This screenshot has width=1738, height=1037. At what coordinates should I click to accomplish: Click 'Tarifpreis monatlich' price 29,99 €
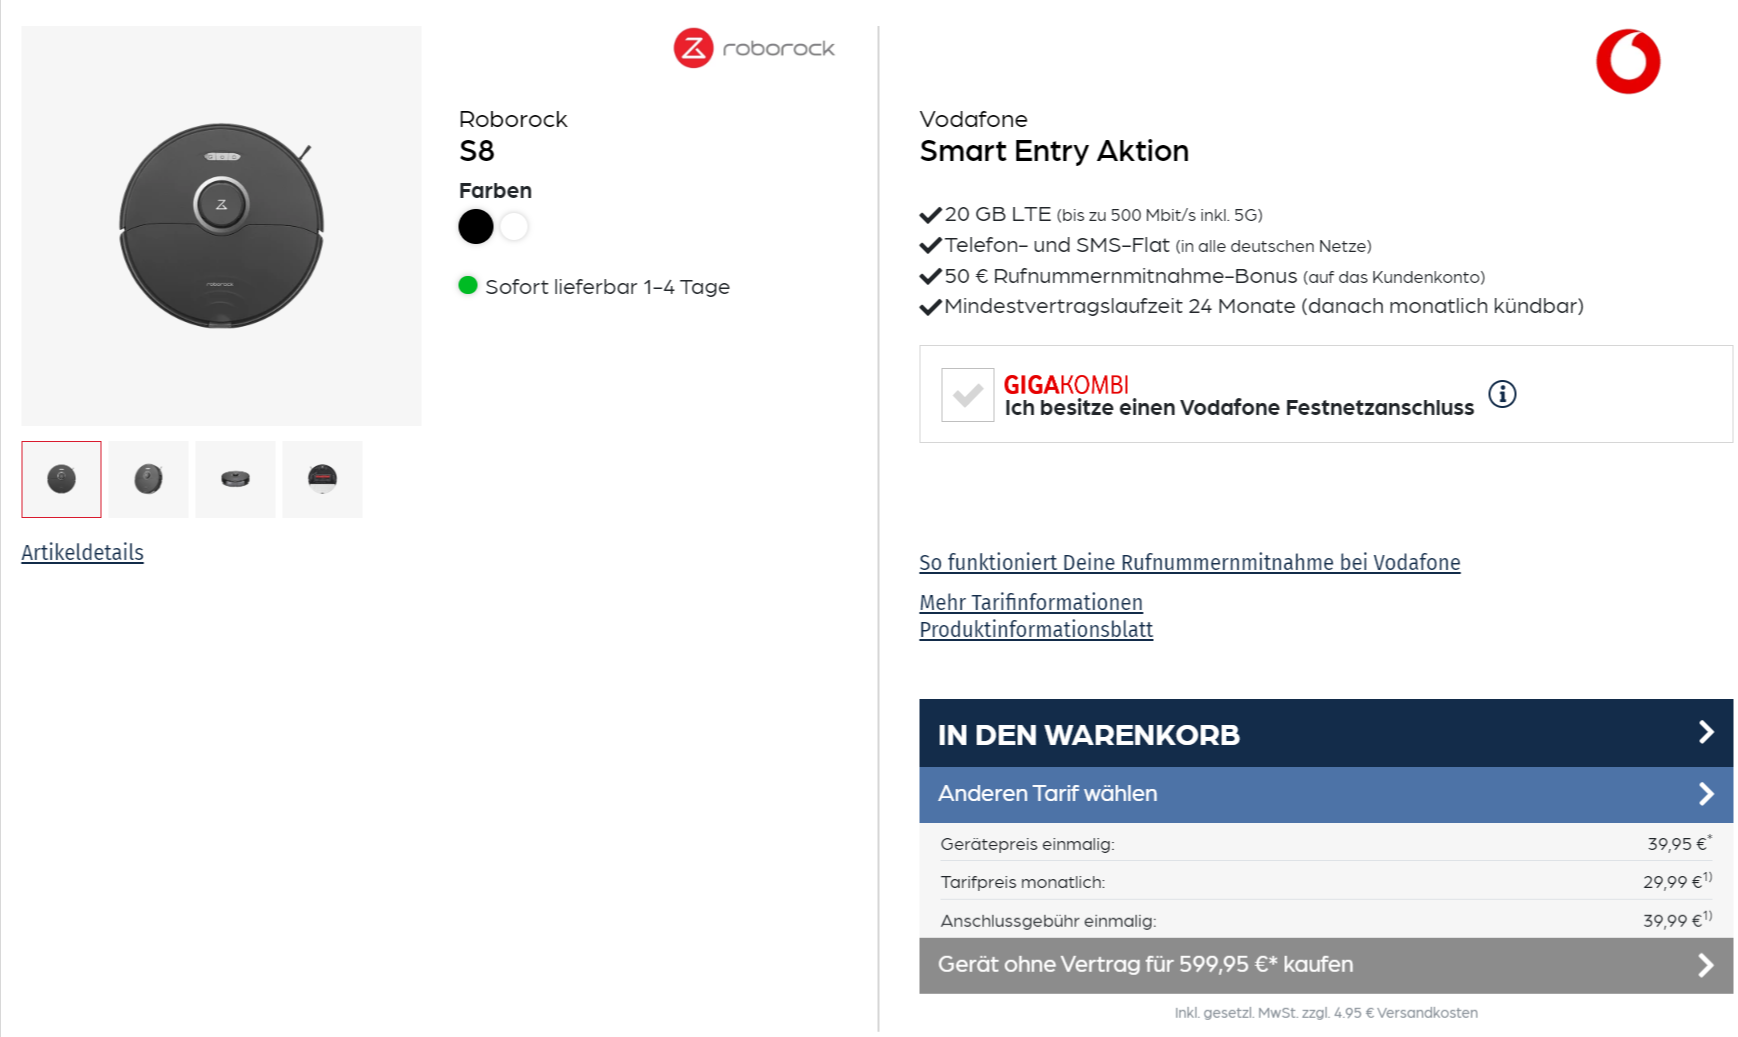click(x=1677, y=881)
